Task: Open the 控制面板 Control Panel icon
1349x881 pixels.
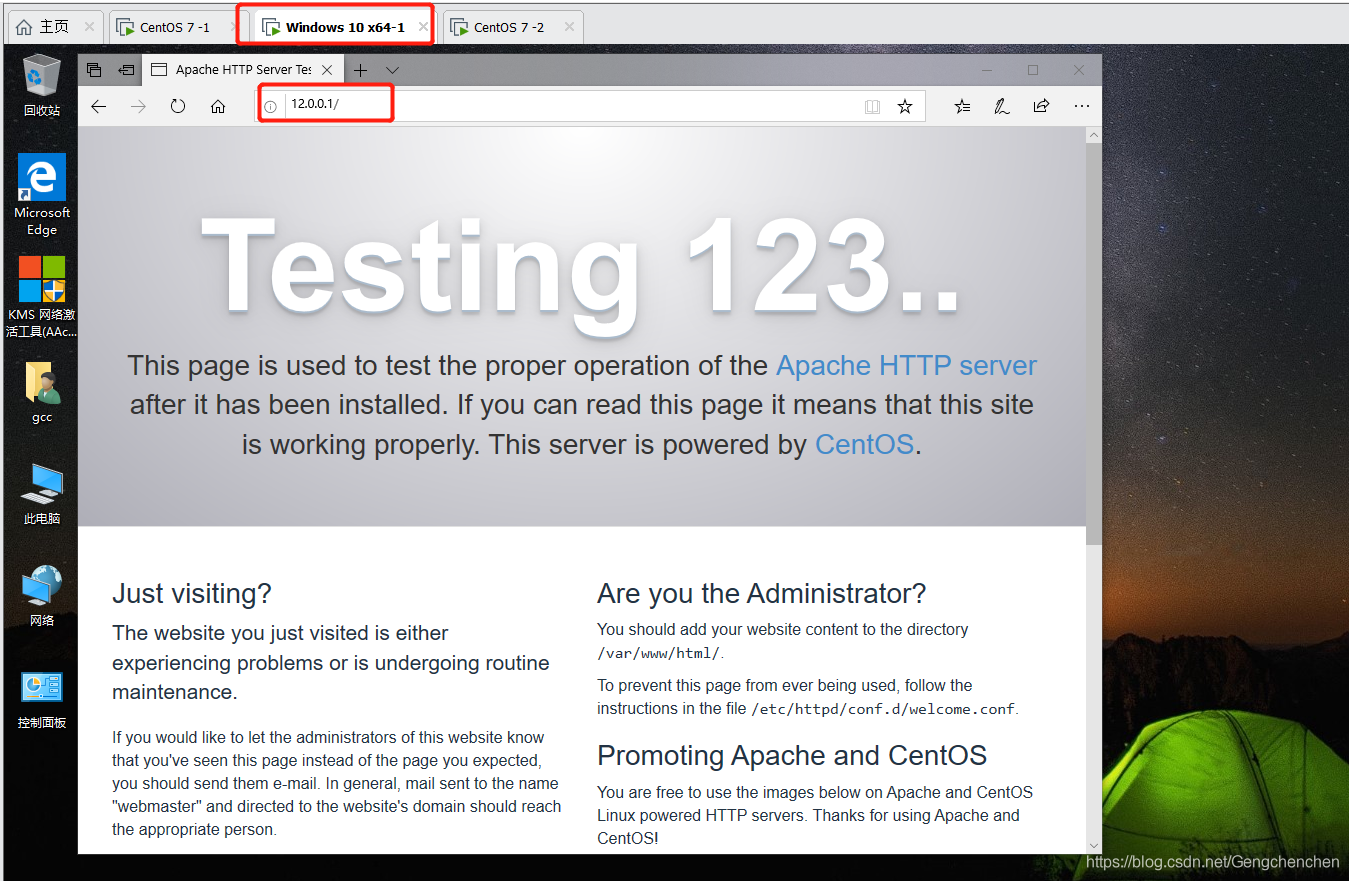Action: click(x=42, y=699)
